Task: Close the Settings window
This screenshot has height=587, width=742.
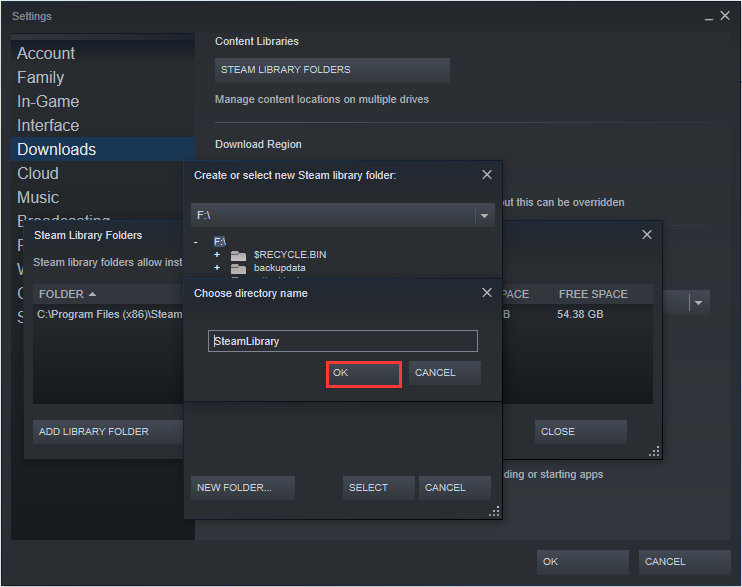Action: [x=725, y=16]
